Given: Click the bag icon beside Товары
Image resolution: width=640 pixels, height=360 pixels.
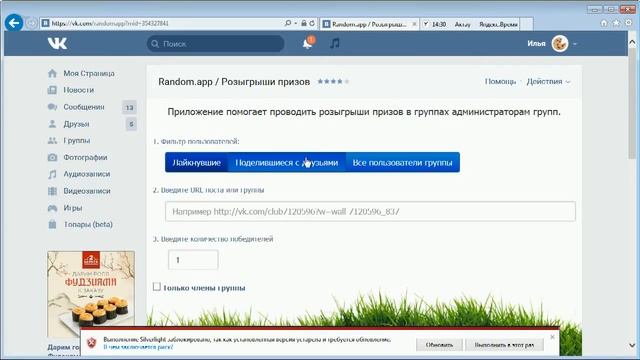Looking at the screenshot, I should tap(52, 224).
